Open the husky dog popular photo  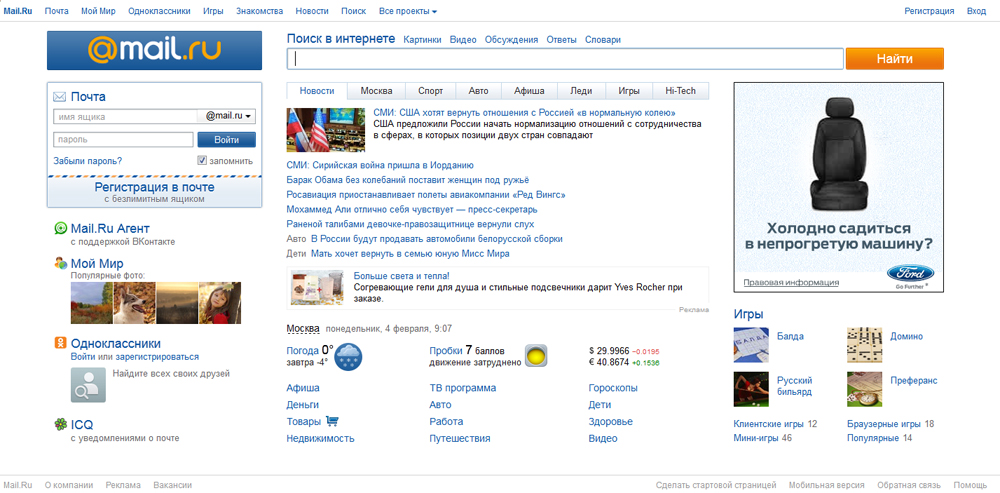(x=134, y=303)
